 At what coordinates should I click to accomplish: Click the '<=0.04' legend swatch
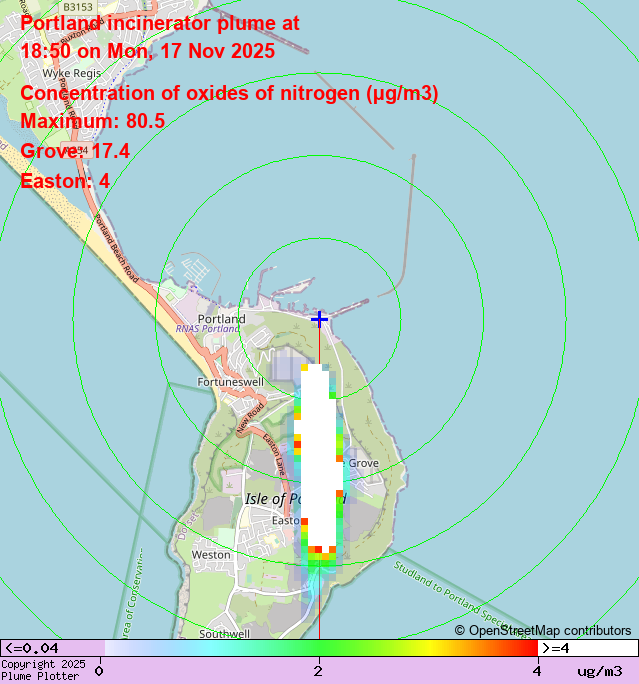53,648
